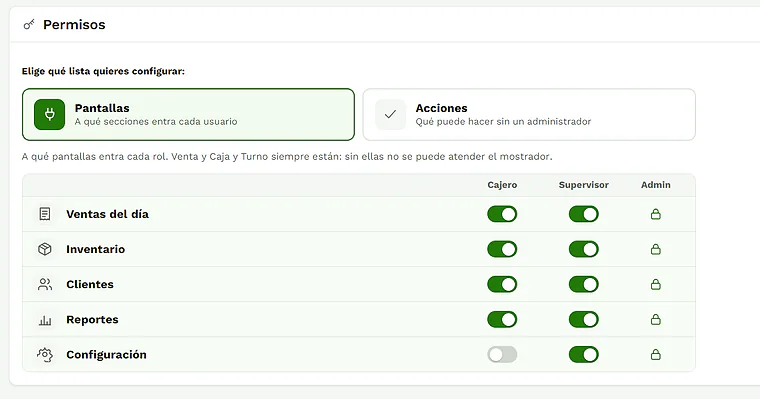Disable Cajero access to Ventas del día
The height and width of the screenshot is (399, 760).
(502, 214)
